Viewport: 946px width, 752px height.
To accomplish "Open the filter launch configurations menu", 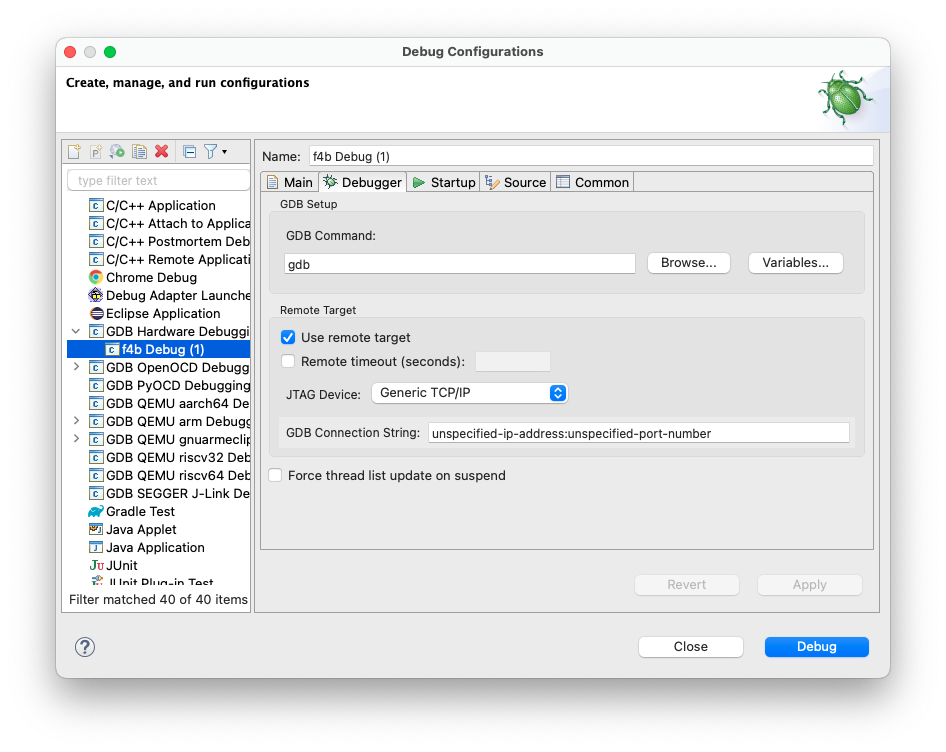I will [215, 151].
